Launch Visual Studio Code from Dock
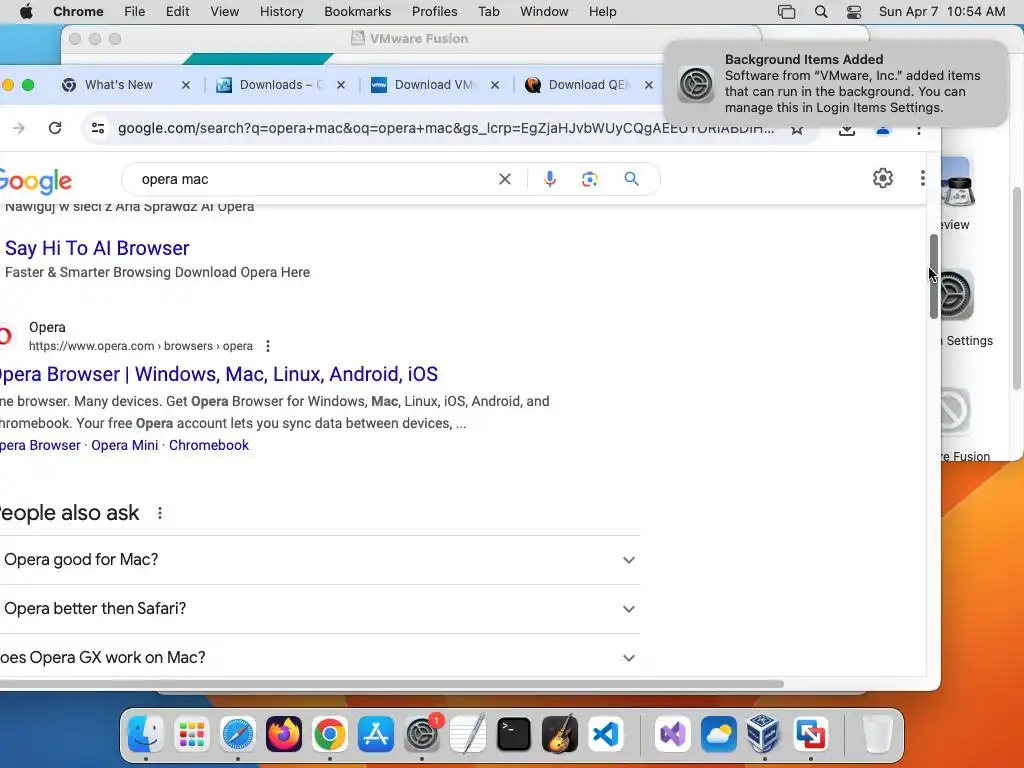The height and width of the screenshot is (768, 1024). point(606,734)
